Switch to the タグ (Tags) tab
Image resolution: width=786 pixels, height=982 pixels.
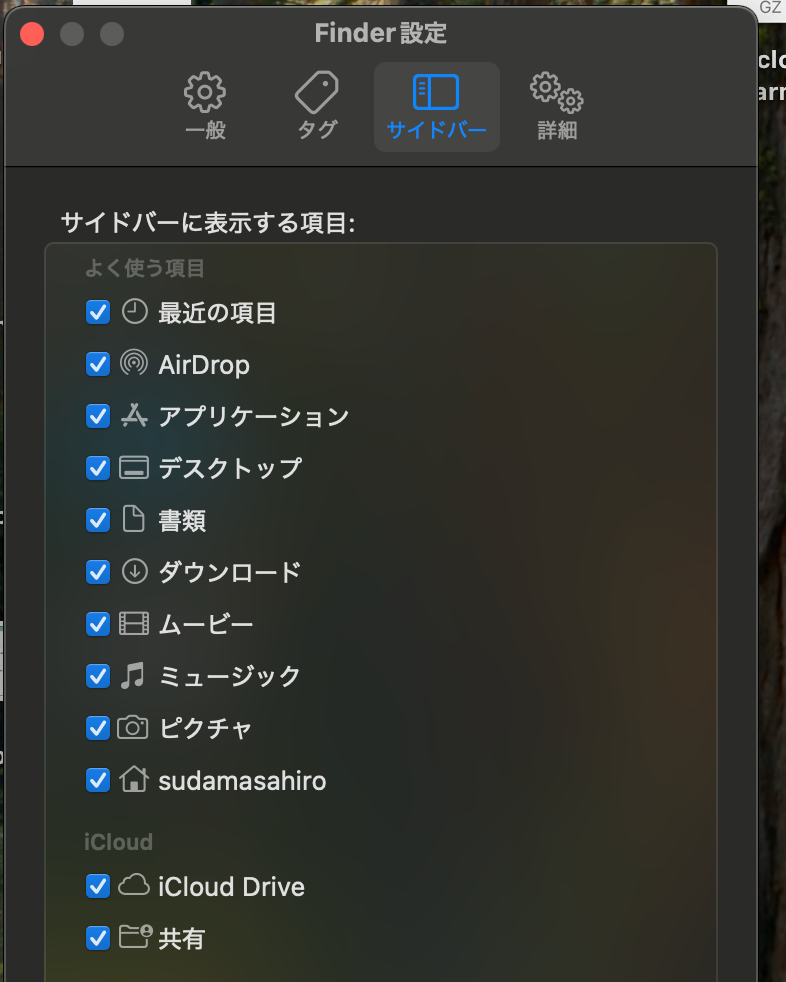pos(318,106)
